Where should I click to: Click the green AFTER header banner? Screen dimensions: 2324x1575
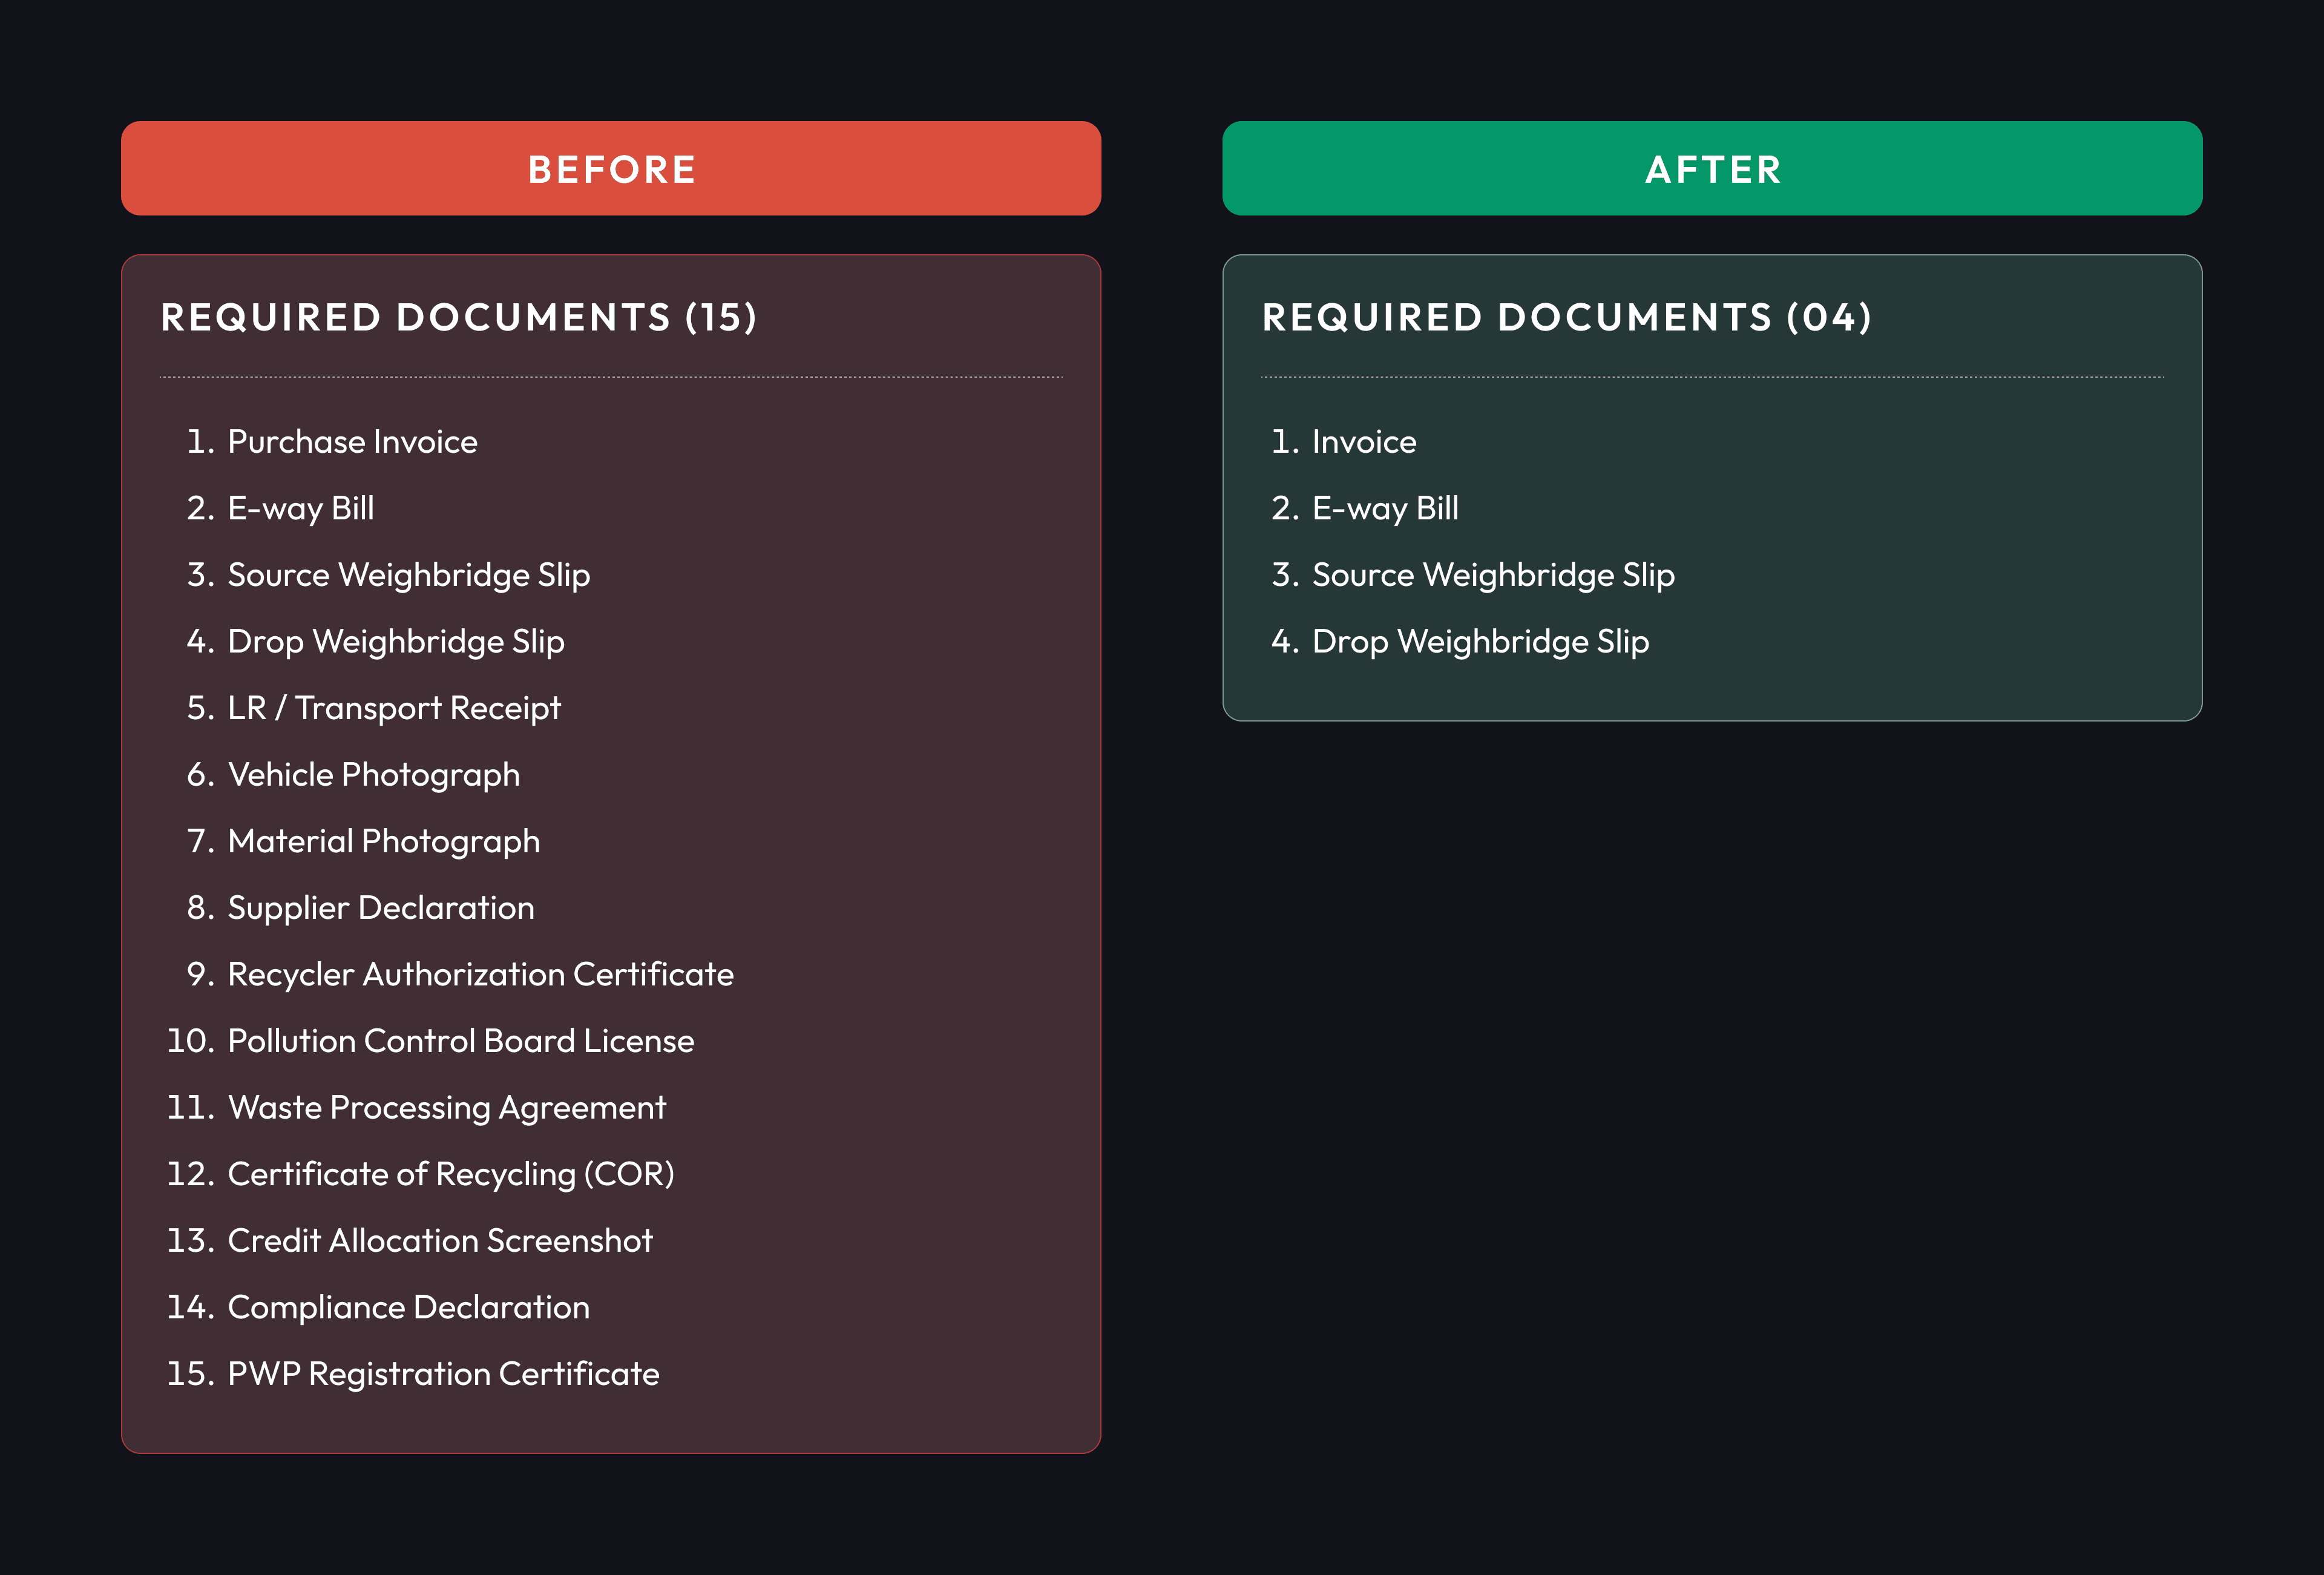(x=1712, y=169)
